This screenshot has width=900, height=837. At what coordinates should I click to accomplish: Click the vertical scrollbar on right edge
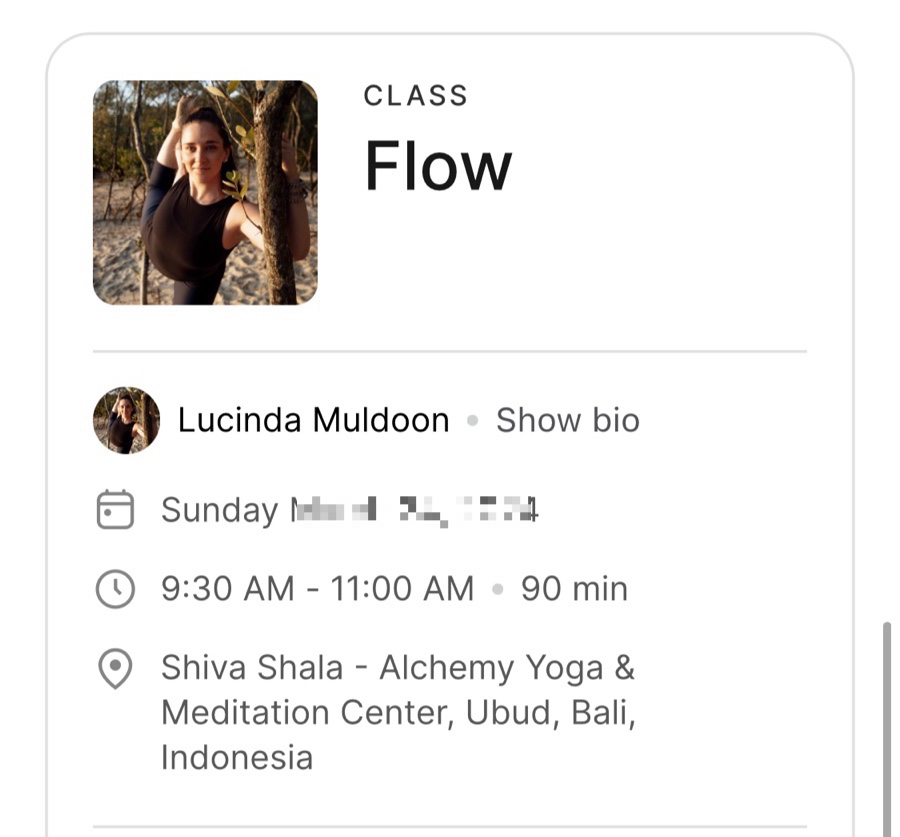coord(887,729)
